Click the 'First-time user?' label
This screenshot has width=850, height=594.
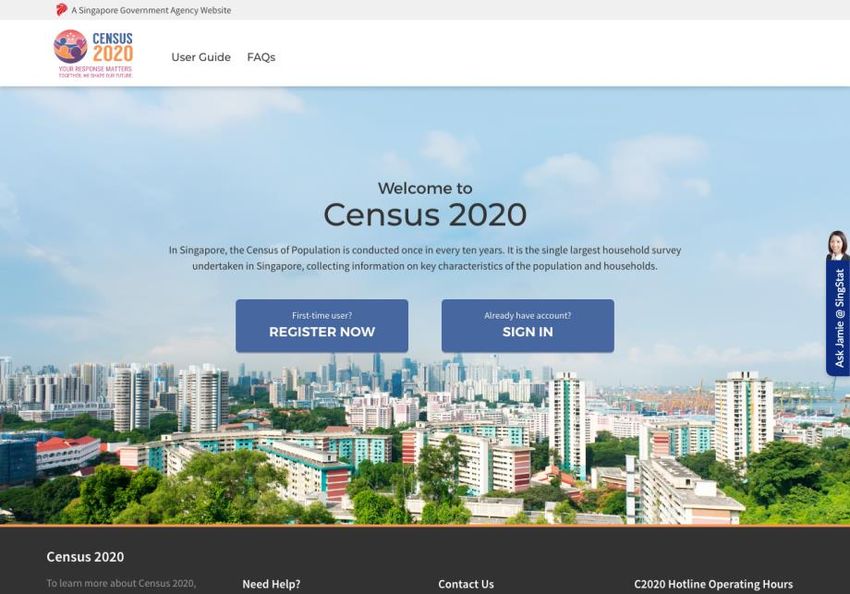point(321,315)
